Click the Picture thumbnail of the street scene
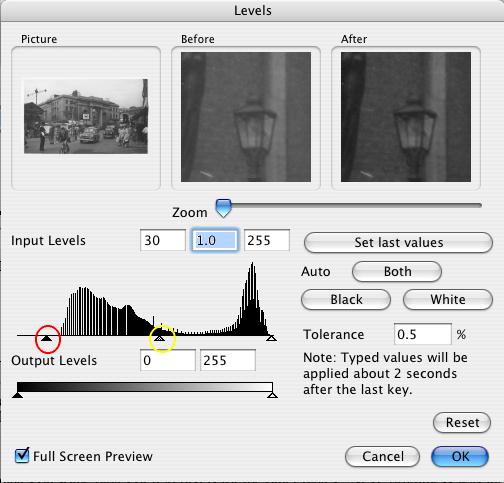504x483 pixels. [86, 116]
